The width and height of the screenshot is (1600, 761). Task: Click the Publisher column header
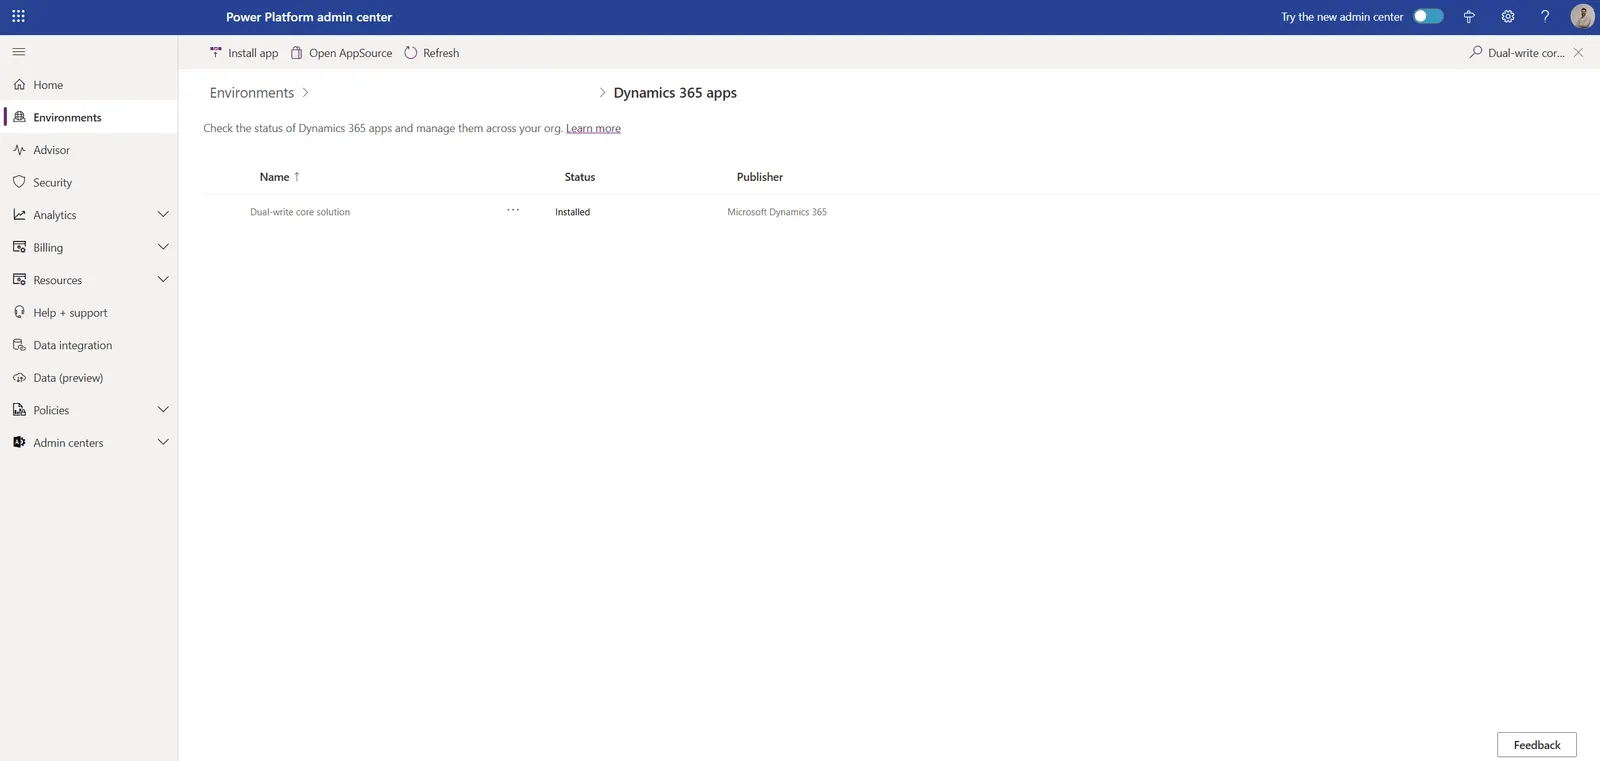pos(760,177)
